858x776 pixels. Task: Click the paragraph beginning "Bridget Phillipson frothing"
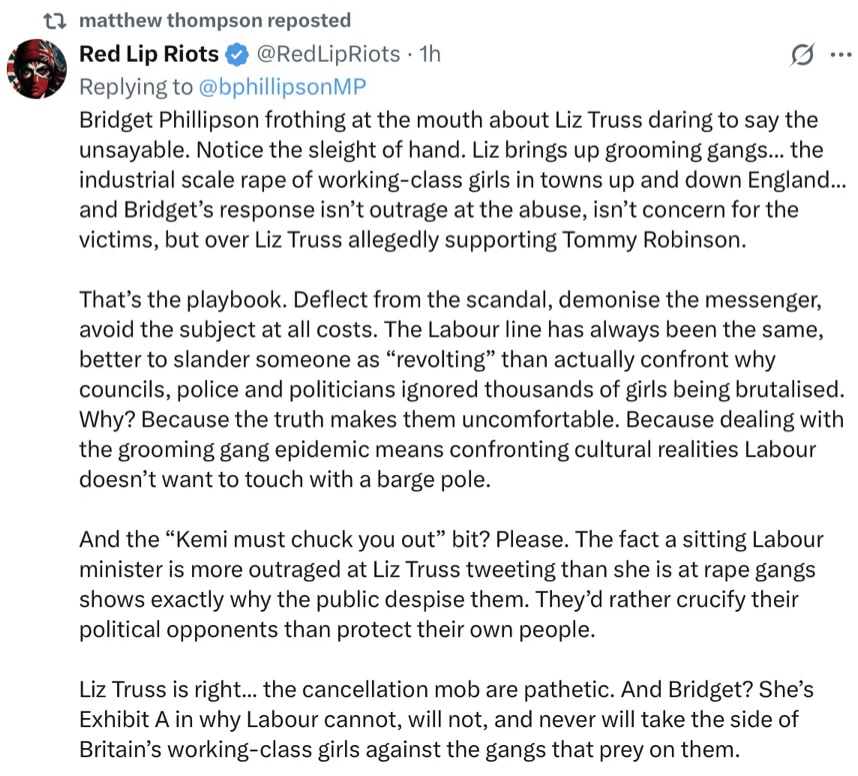coord(462,179)
